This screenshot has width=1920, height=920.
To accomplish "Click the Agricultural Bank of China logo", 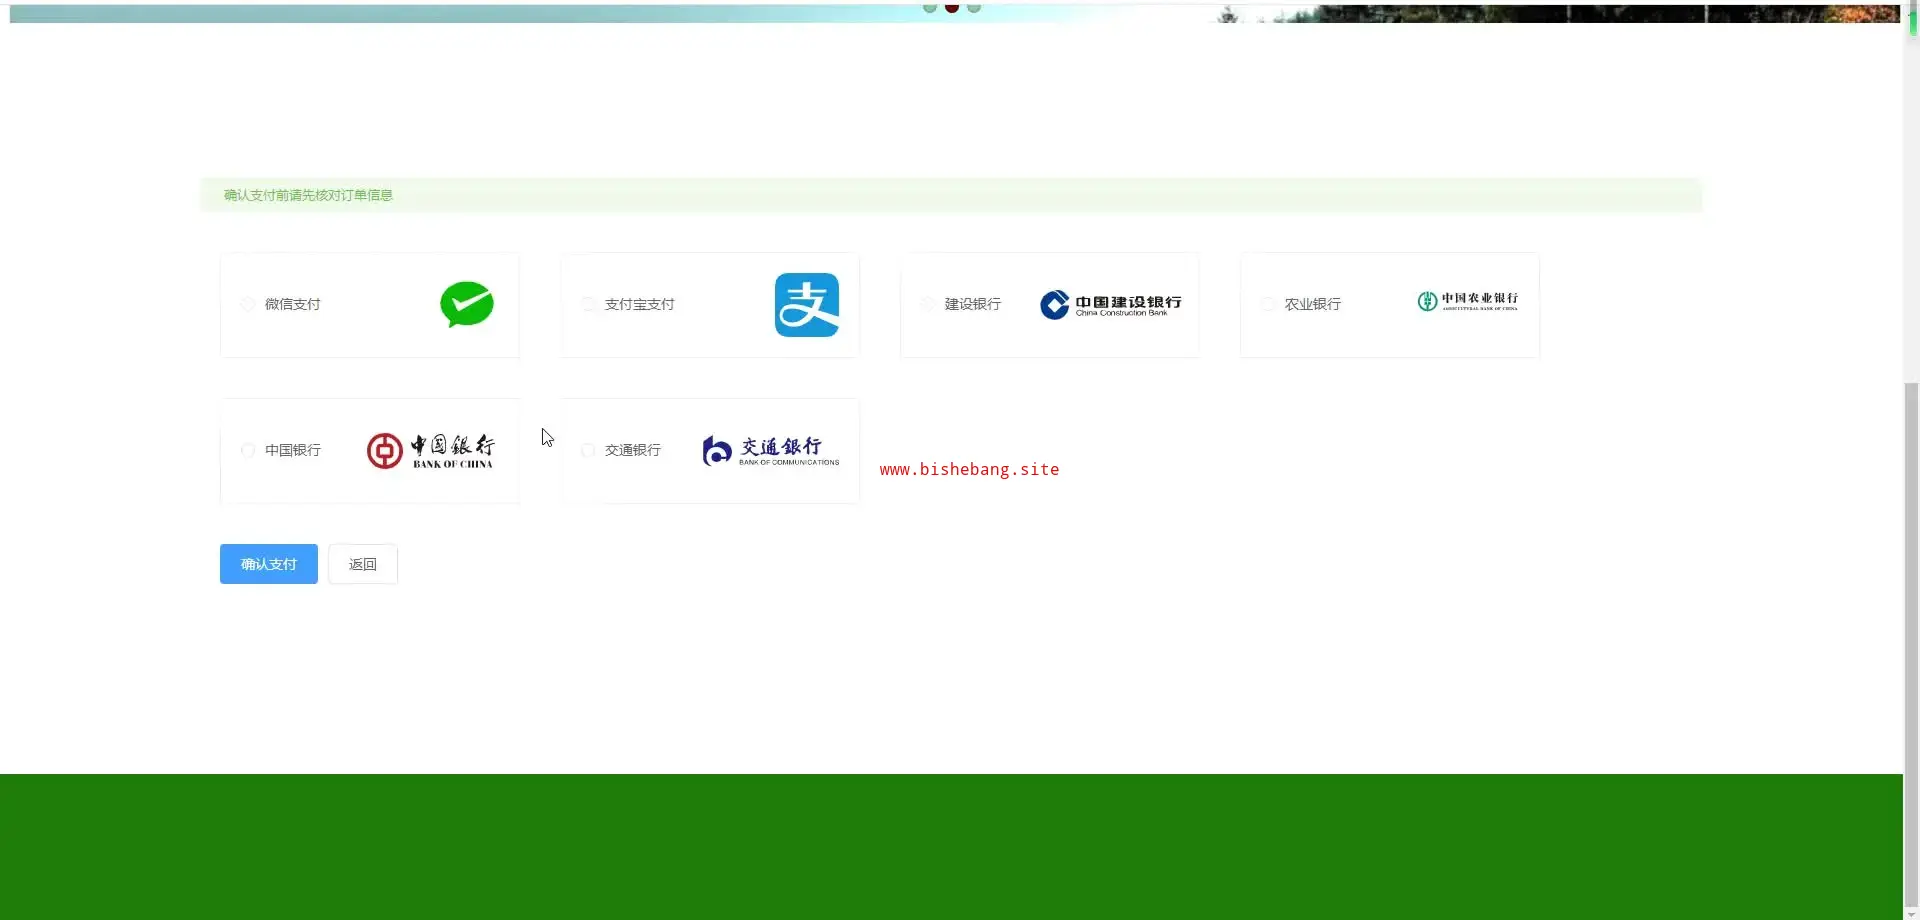I will point(1468,301).
